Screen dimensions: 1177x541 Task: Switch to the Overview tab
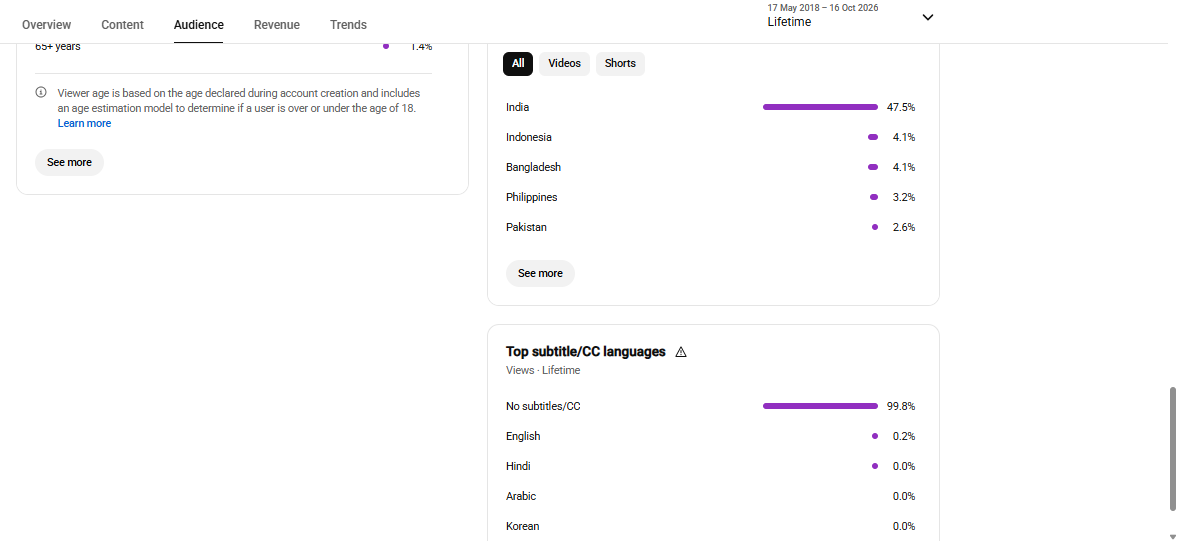47,25
